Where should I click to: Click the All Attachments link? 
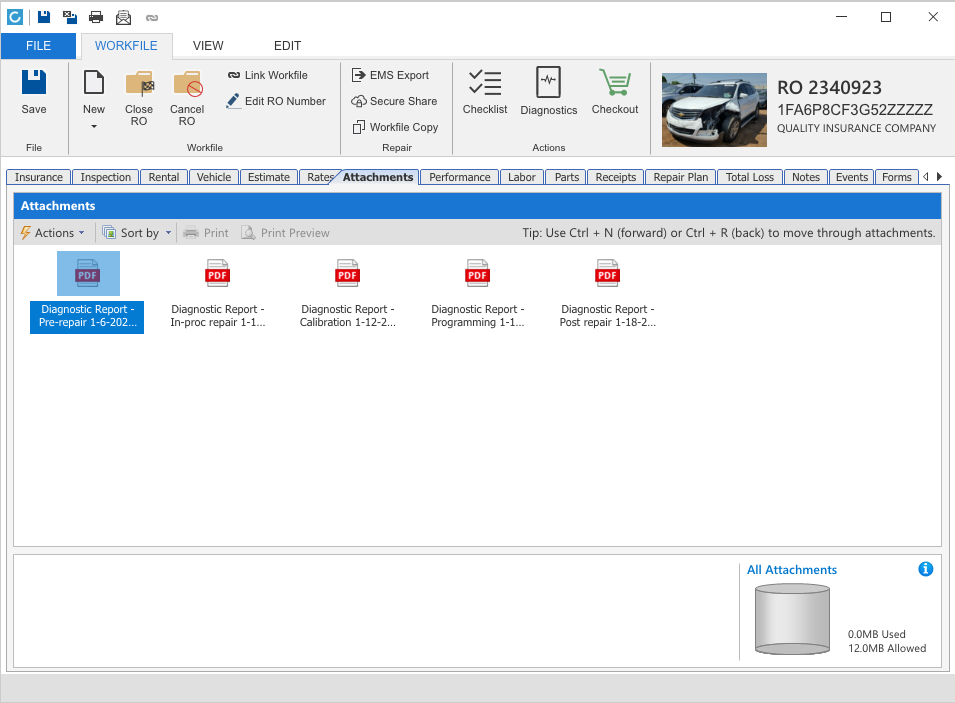click(792, 570)
